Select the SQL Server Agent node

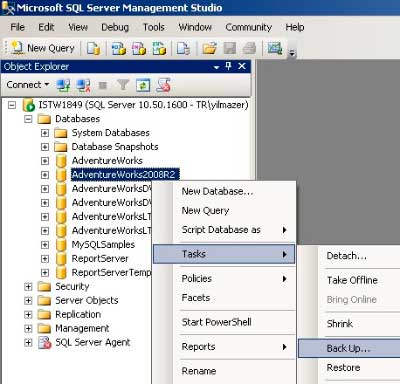[x=93, y=342]
